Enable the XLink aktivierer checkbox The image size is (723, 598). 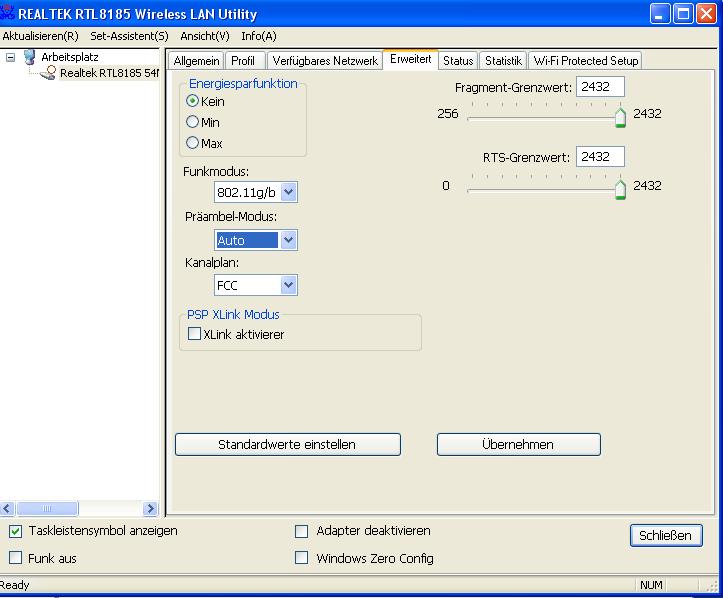click(195, 335)
